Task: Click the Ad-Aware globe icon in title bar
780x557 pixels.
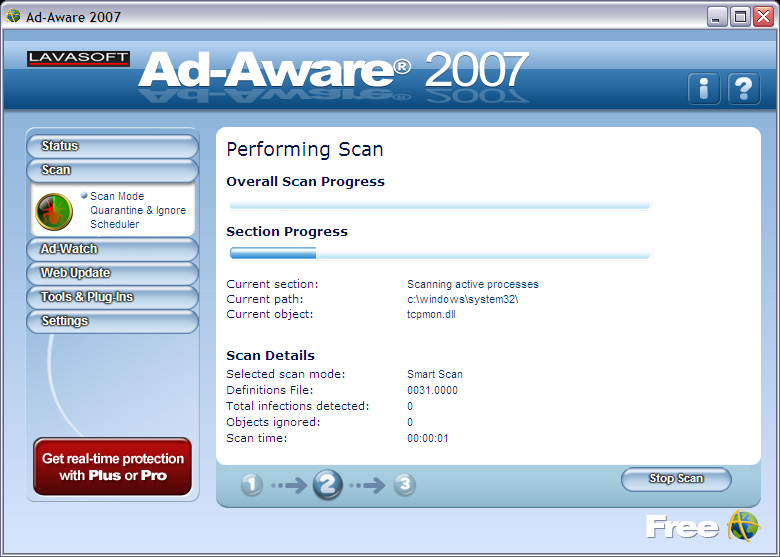Action: (x=13, y=16)
